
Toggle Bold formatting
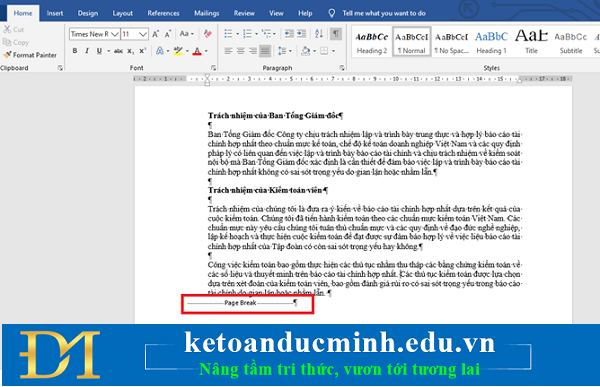(75, 51)
